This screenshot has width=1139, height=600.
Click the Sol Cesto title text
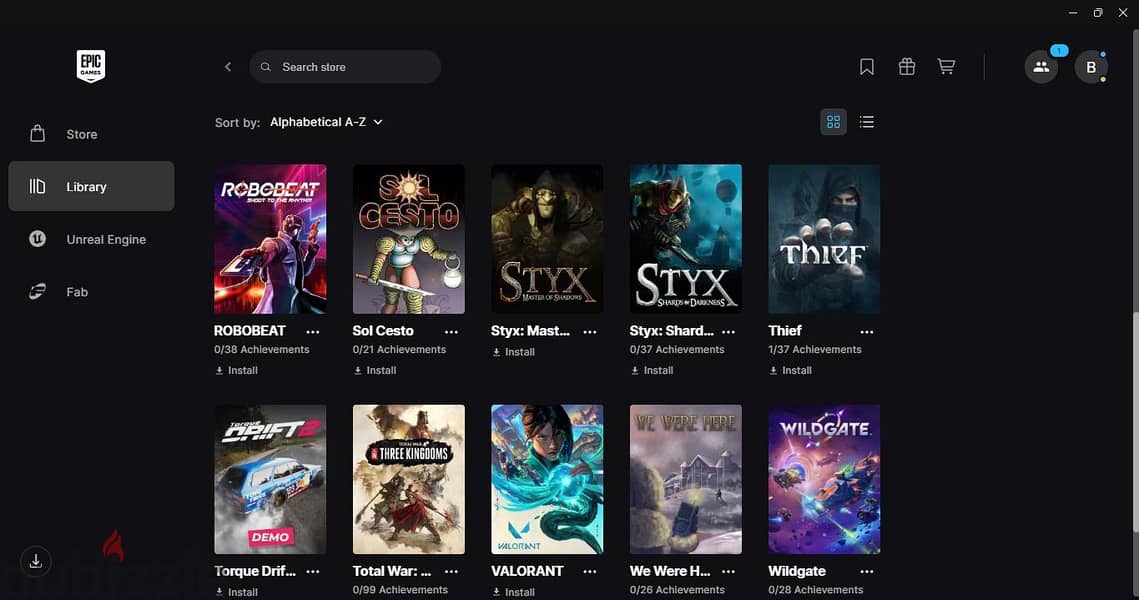point(383,331)
